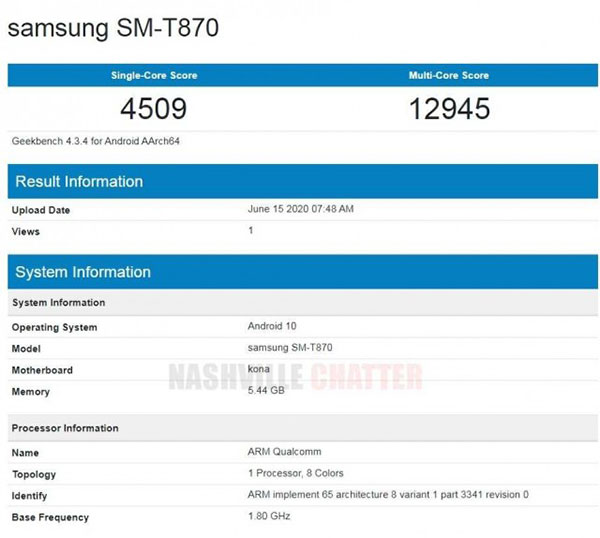Select the Multi-Core Score header
Screen dimensions: 600x538
click(449, 75)
